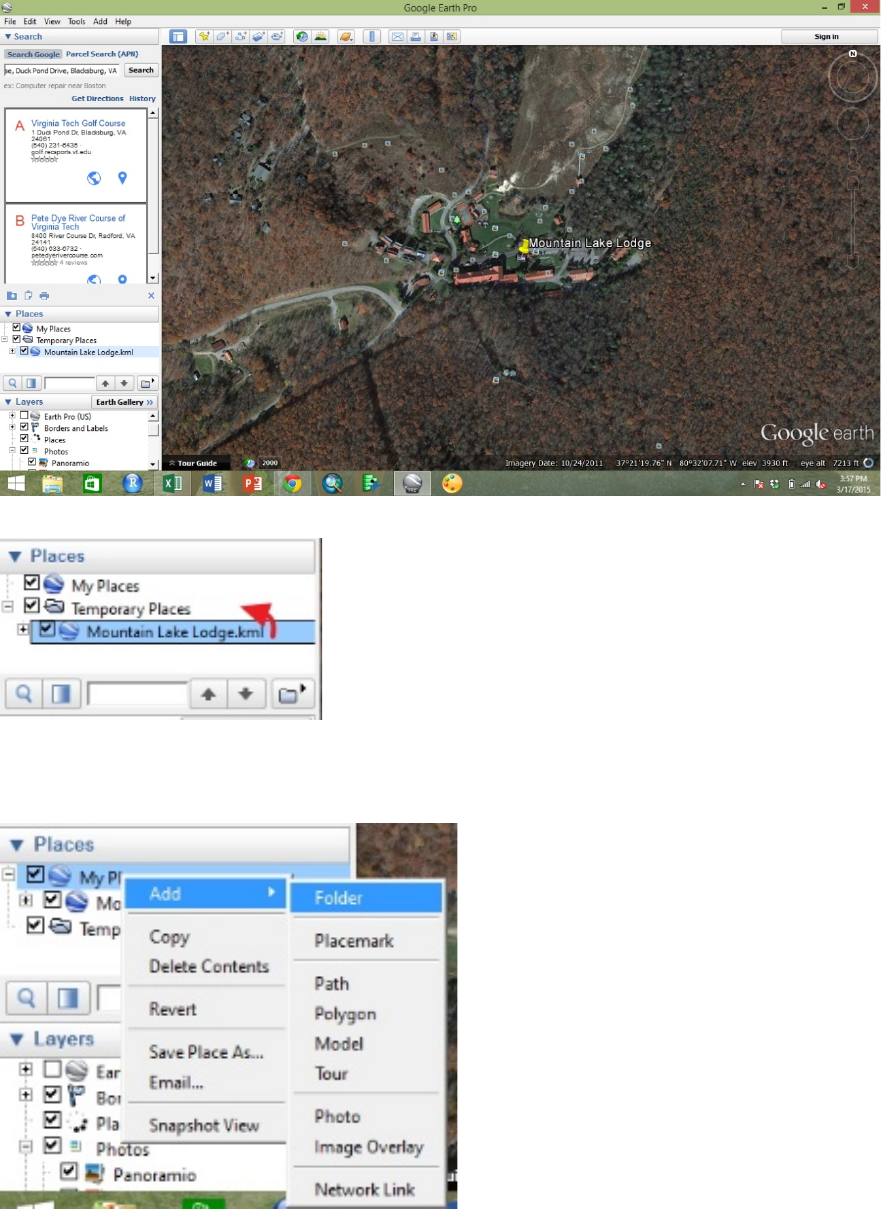Collapse Temporary Places tree node in main window
881x1209 pixels.
coord(5,340)
